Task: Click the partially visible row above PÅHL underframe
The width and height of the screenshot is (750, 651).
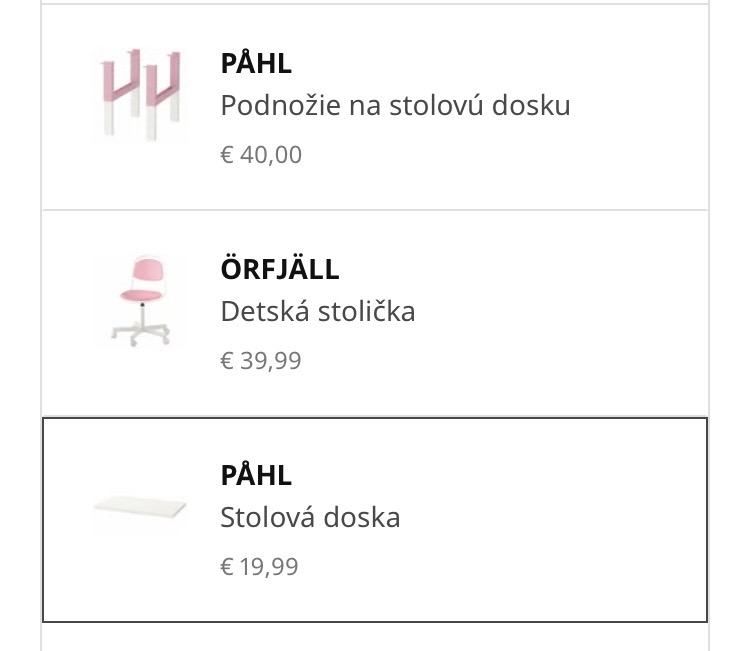Action: point(375,3)
